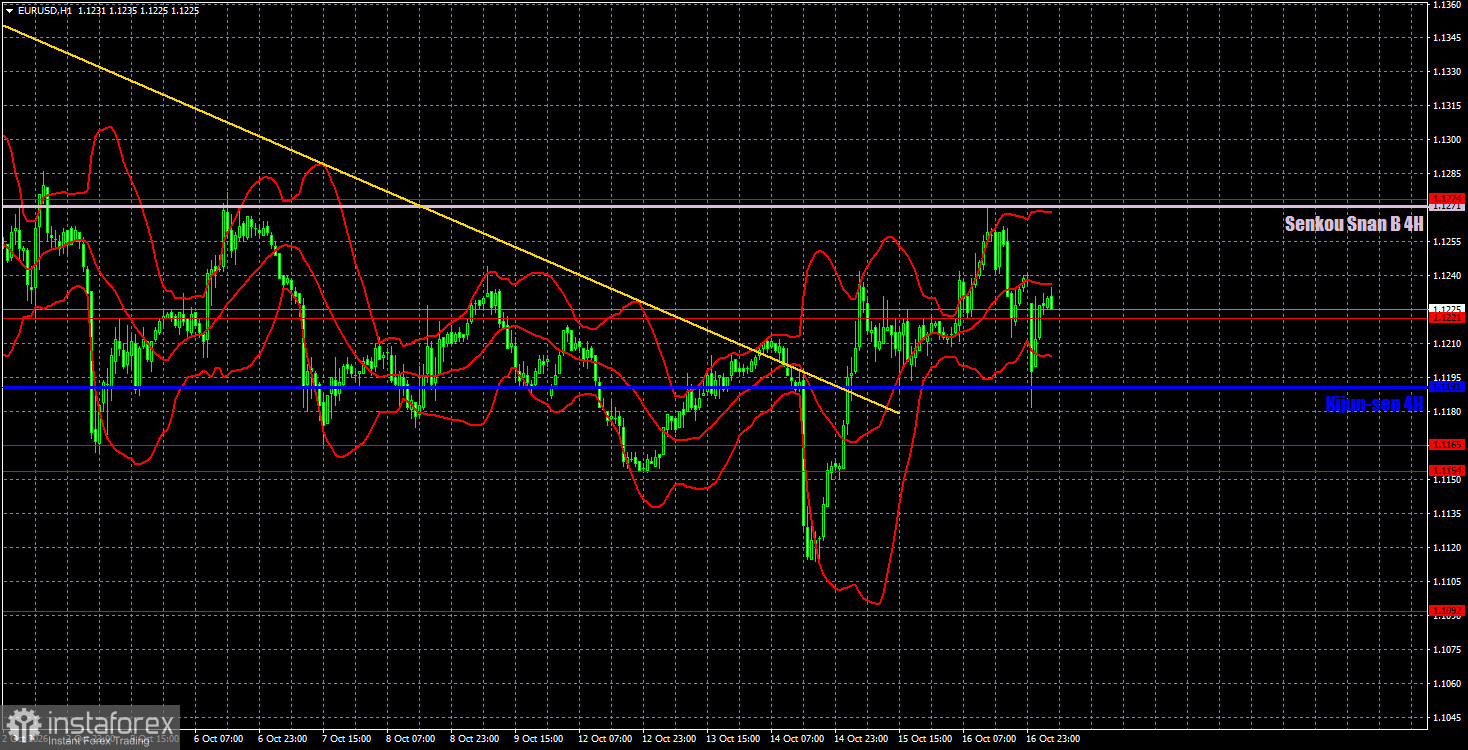Click the '6 Oct 07:00' time axis label
Image resolution: width=1468 pixels, height=750 pixels.
tap(217, 739)
